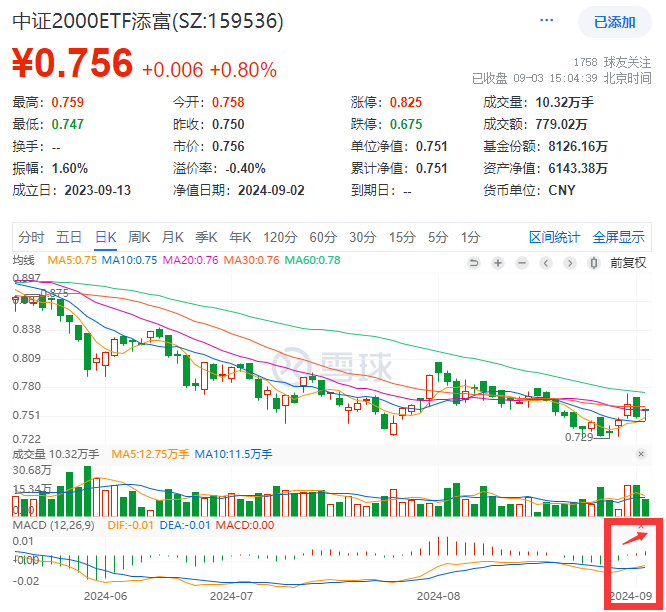Click the 基金份额 value 8126.16万
The width and height of the screenshot is (666, 612).
578,146
